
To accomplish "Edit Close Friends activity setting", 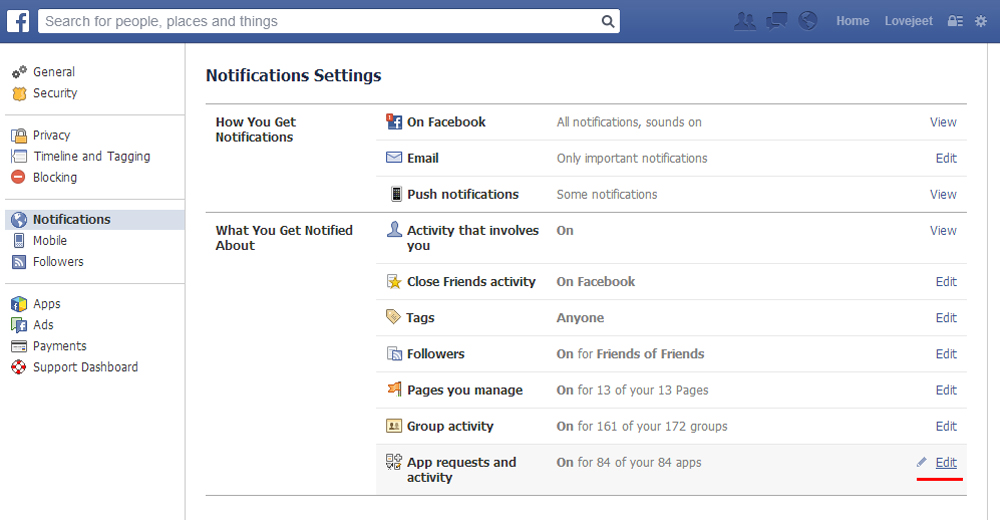I will (946, 281).
